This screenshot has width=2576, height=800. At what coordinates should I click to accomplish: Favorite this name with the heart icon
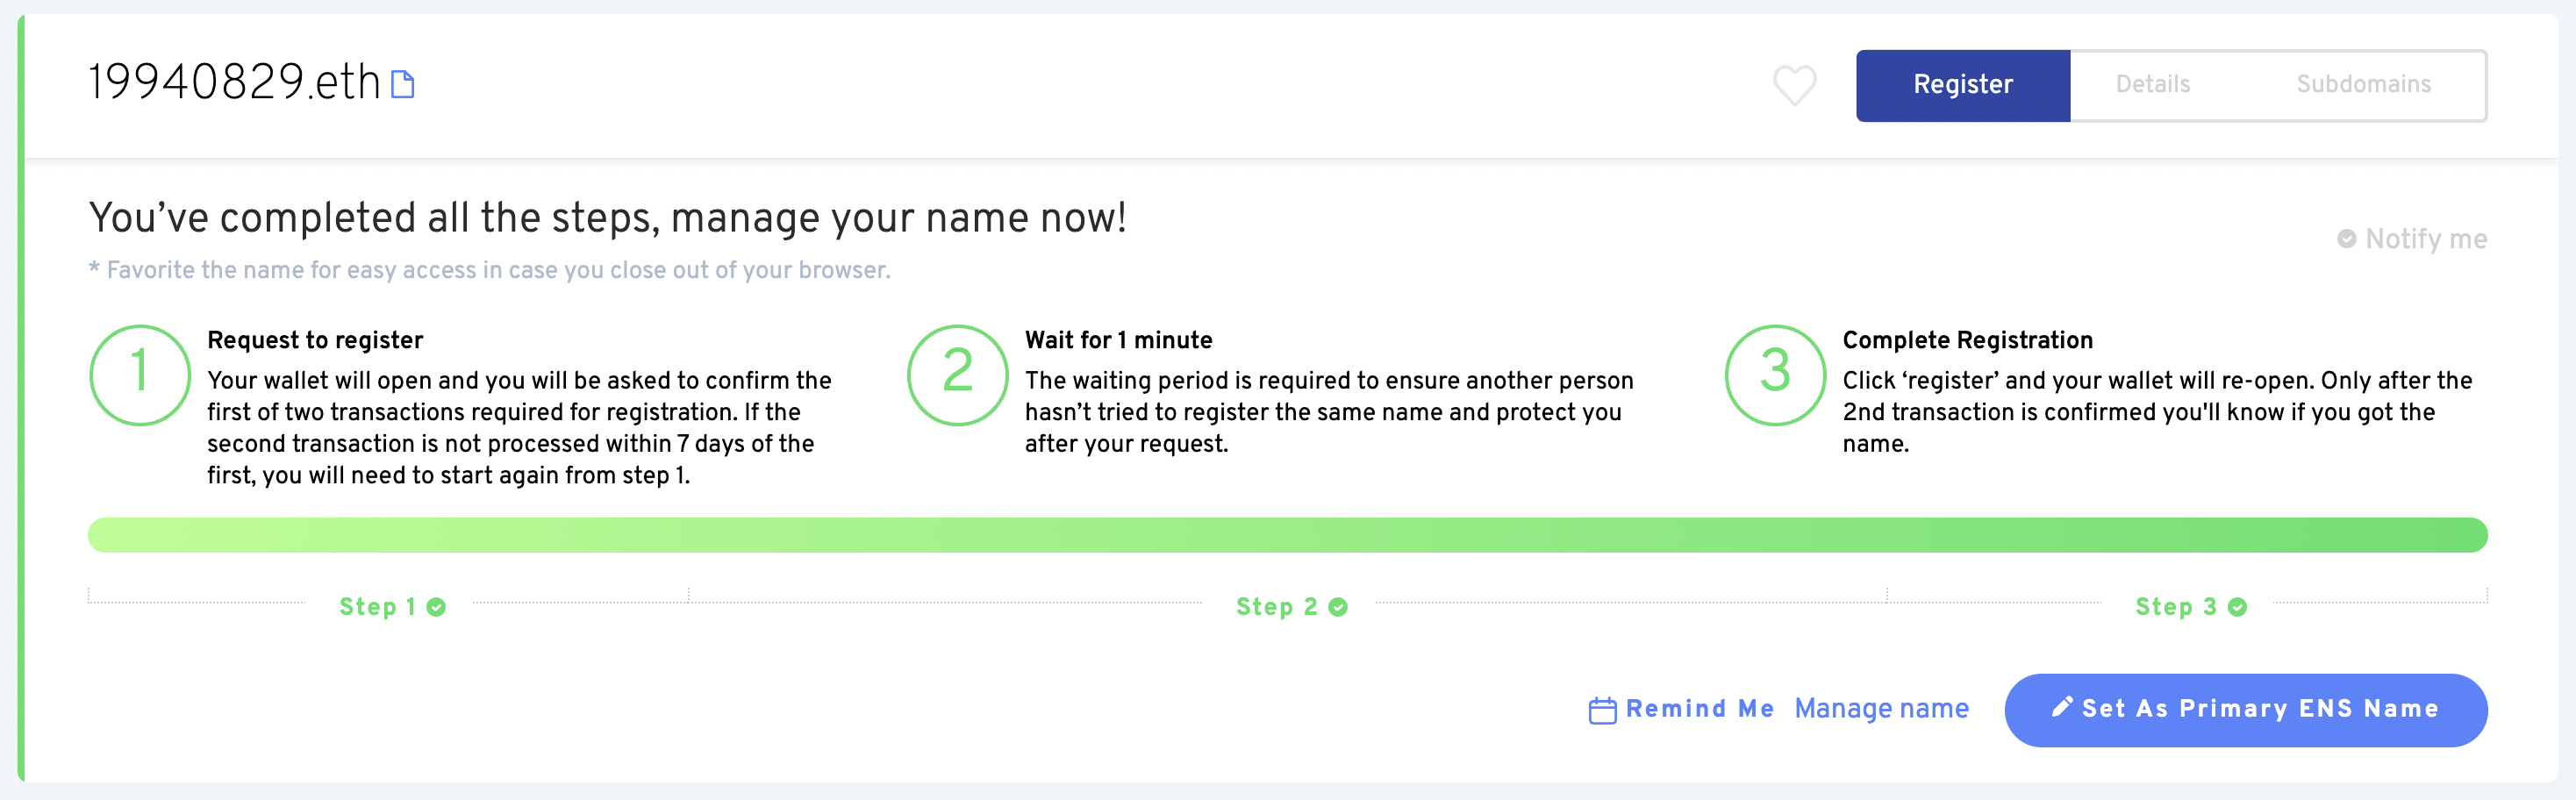pos(1794,85)
